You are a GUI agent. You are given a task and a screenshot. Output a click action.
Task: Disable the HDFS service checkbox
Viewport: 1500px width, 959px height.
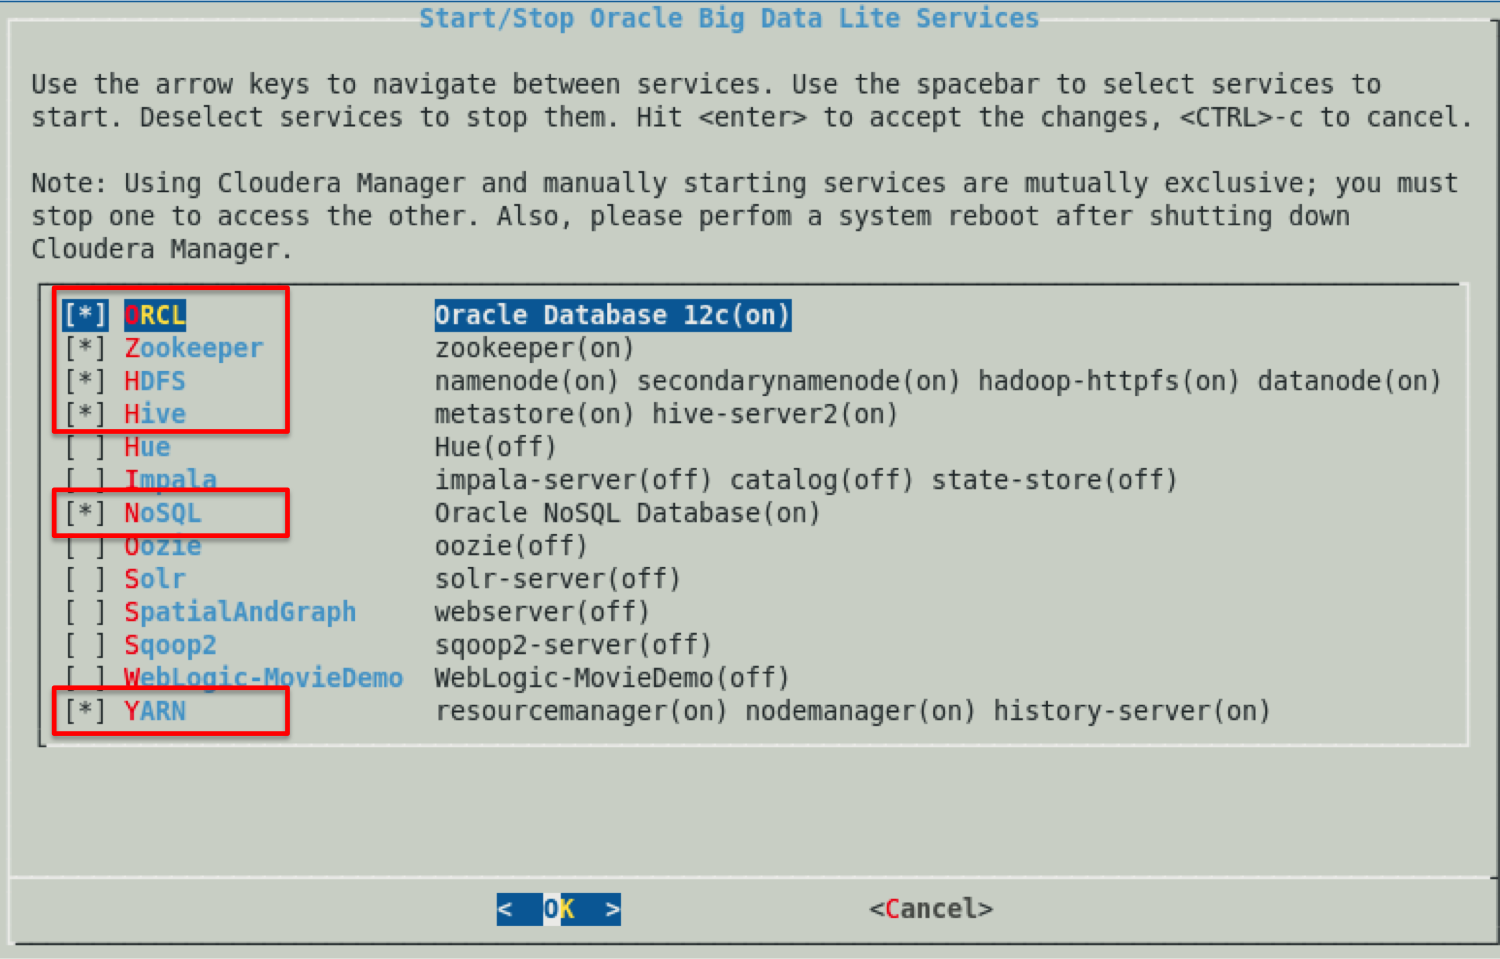(85, 380)
